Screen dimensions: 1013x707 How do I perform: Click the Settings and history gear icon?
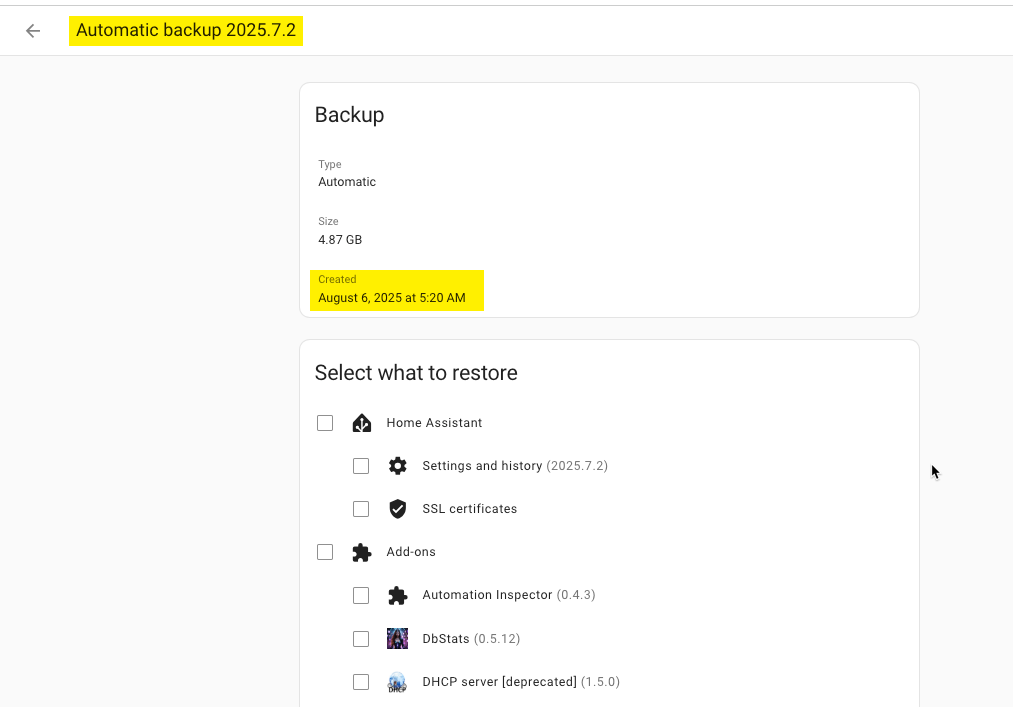coord(397,465)
